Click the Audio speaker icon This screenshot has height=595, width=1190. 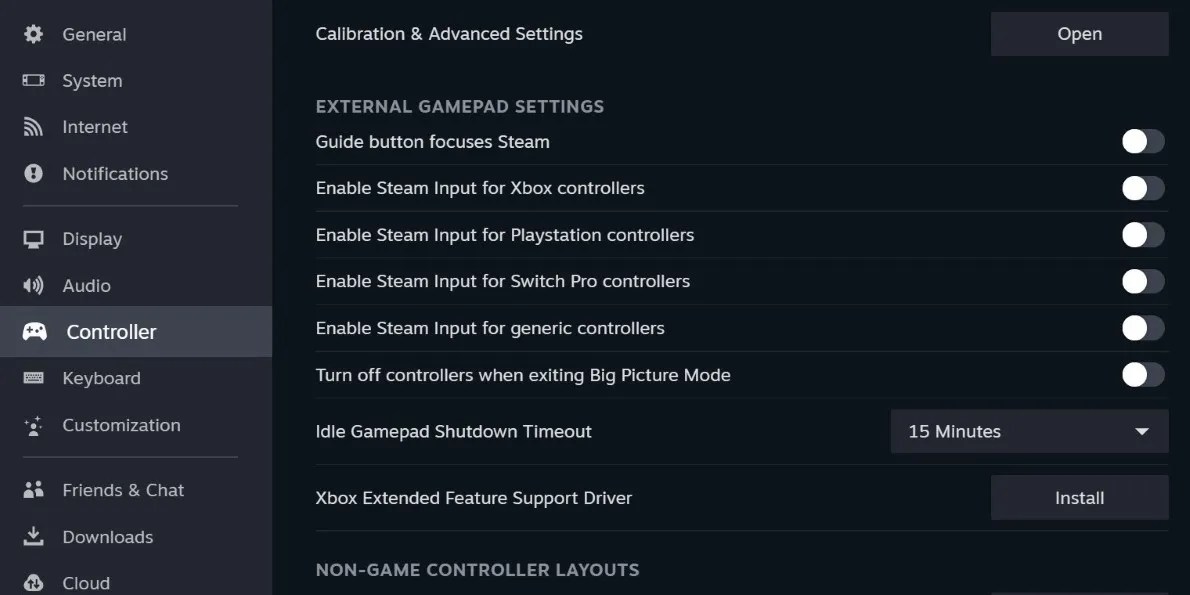point(33,285)
